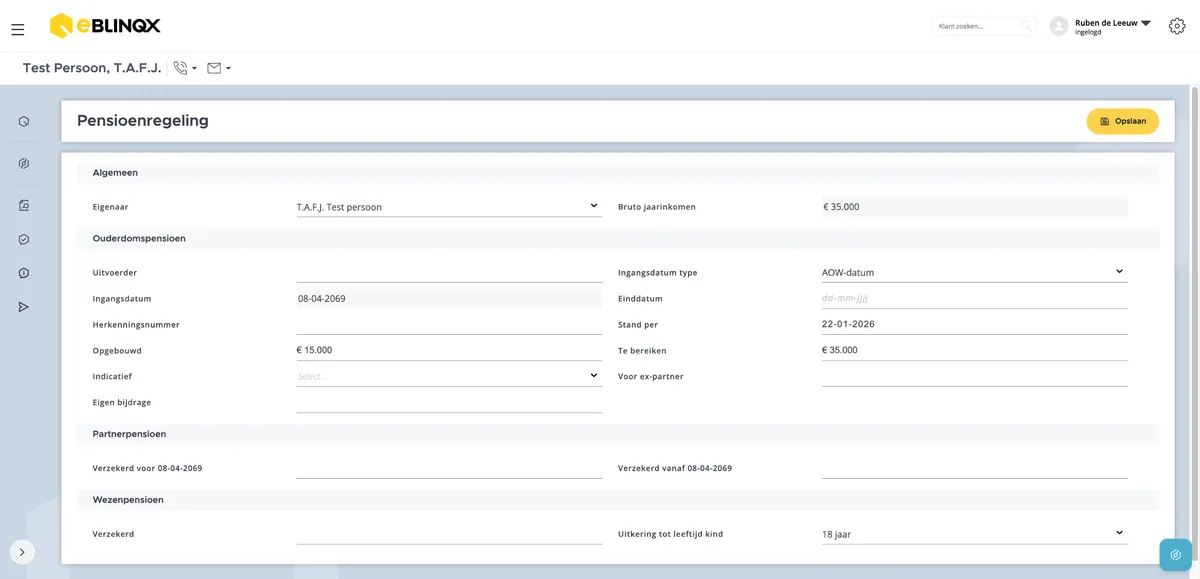Save the form with Opslaan
Viewport: 1200px width, 579px height.
(x=1123, y=121)
